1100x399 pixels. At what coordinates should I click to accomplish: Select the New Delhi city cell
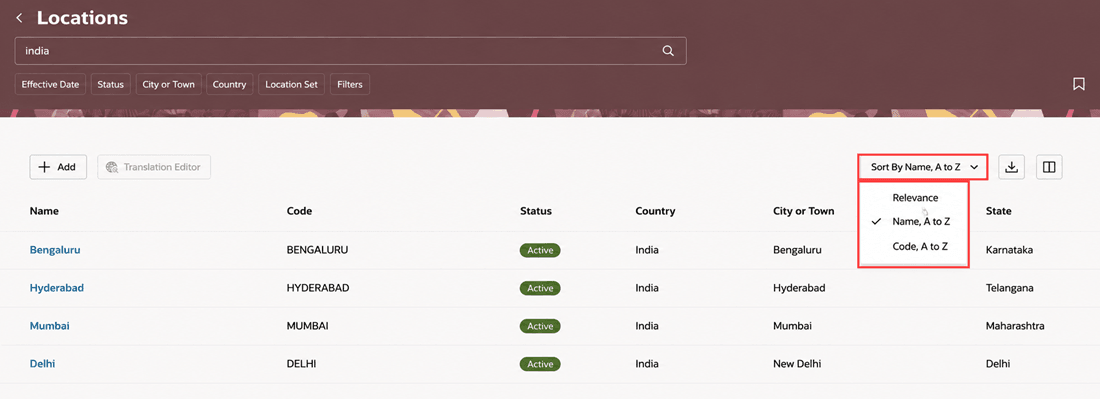797,364
